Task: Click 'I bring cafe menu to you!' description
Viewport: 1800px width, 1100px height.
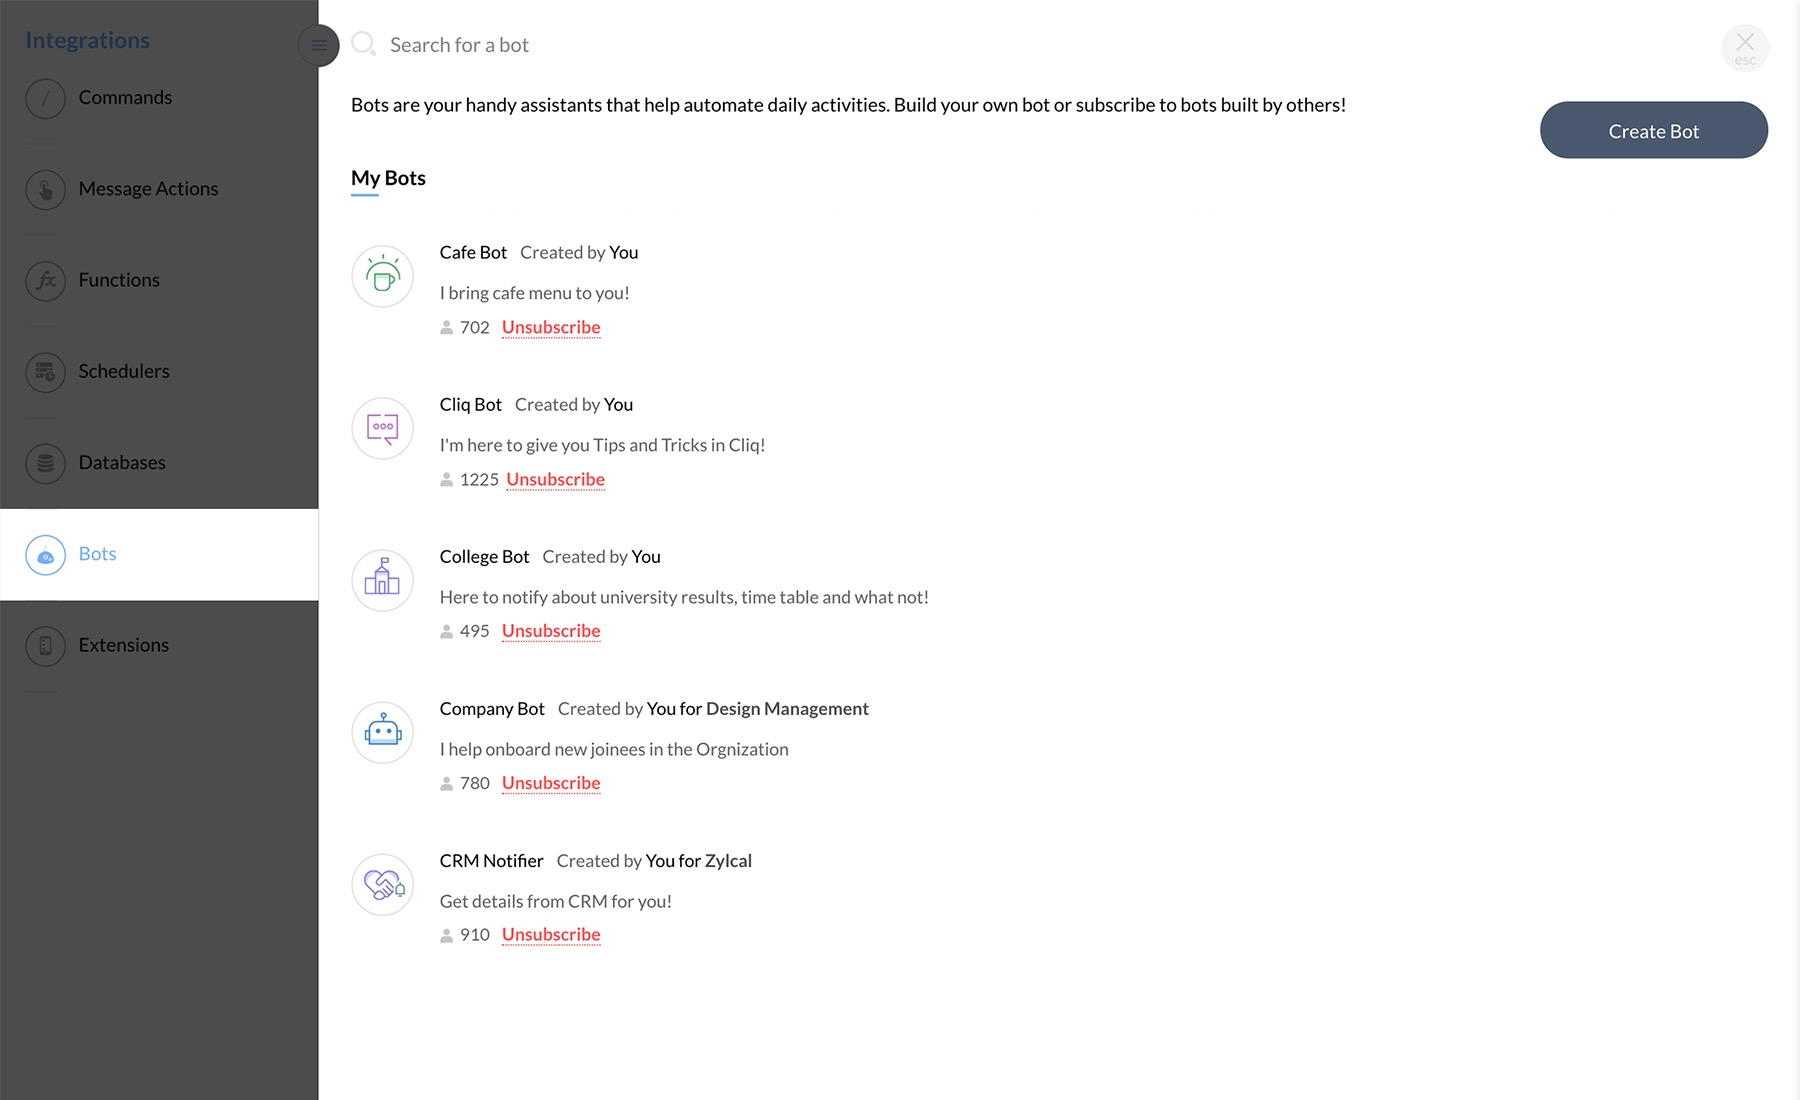Action: pos(534,293)
